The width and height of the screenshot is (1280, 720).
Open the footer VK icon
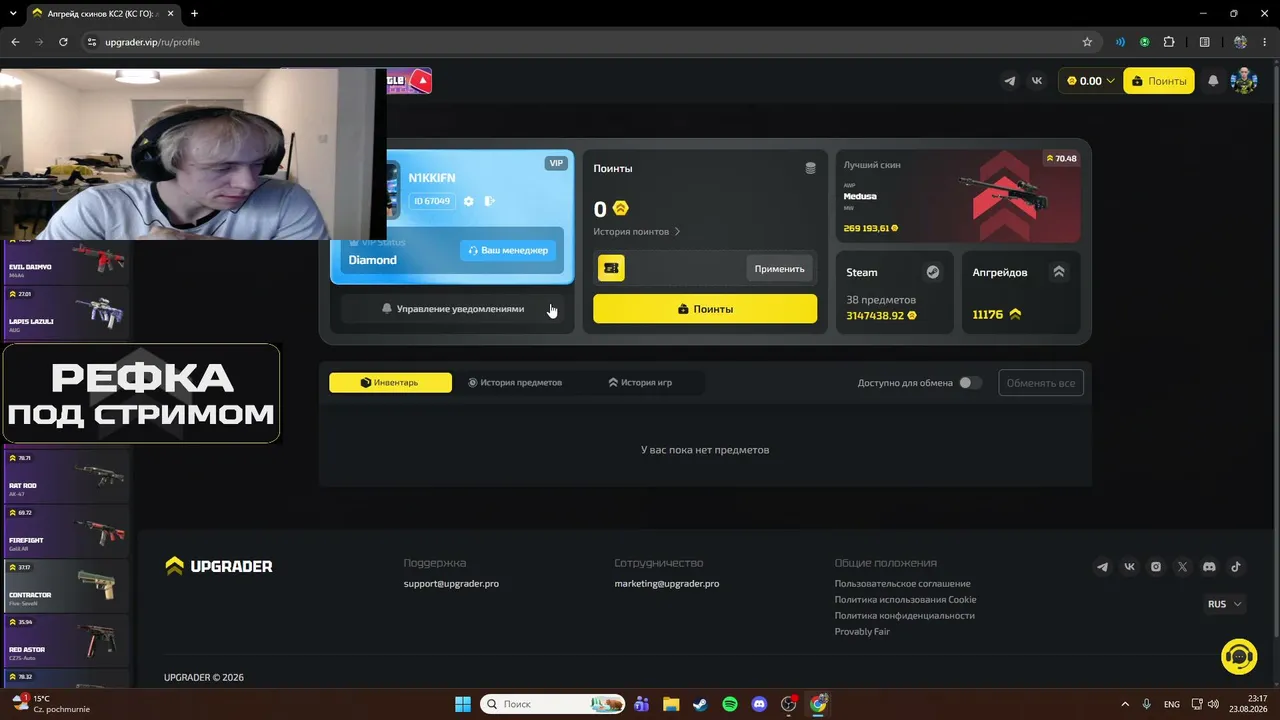[1130, 567]
